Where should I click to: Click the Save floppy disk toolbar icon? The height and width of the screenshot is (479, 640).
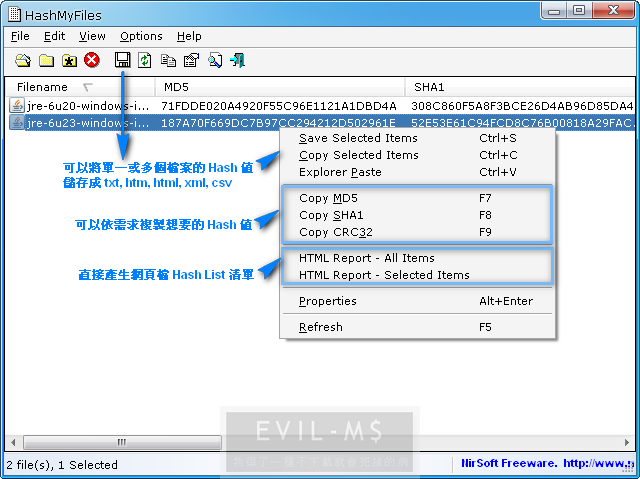(122, 60)
